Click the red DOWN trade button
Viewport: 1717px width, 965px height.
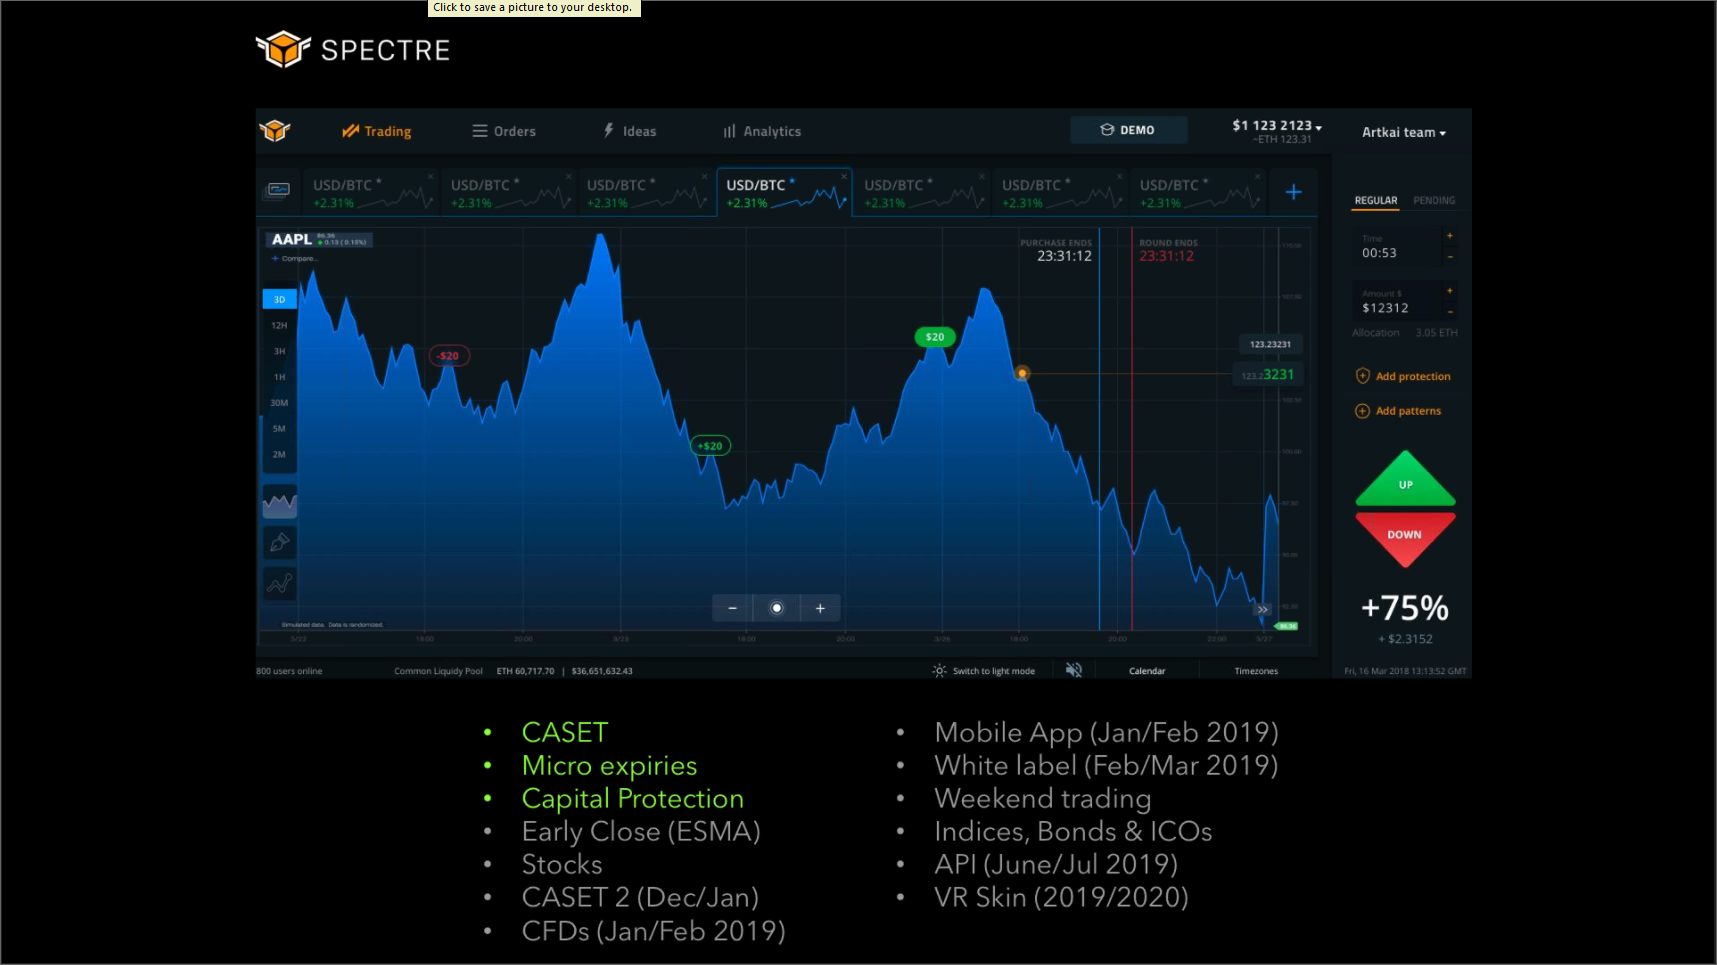(x=1405, y=538)
